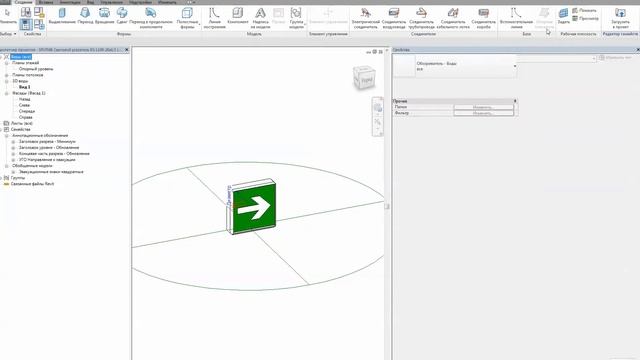Image resolution: width=640 pixels, height=360 pixels.
Task: Open the Спереди elevation view
Action: coord(27,111)
